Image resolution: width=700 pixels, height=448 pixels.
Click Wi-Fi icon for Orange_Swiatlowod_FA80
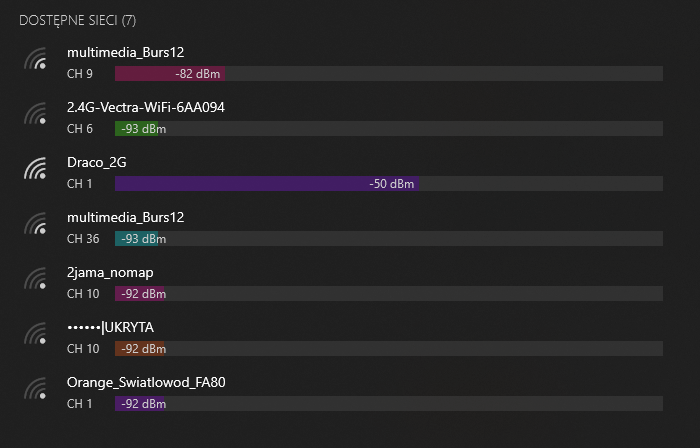[x=37, y=392]
